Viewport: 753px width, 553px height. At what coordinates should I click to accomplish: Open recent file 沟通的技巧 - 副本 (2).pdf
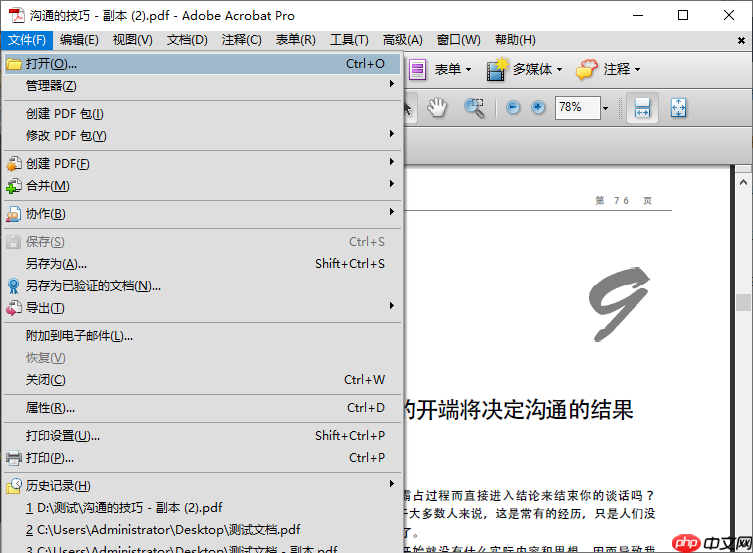coord(124,508)
